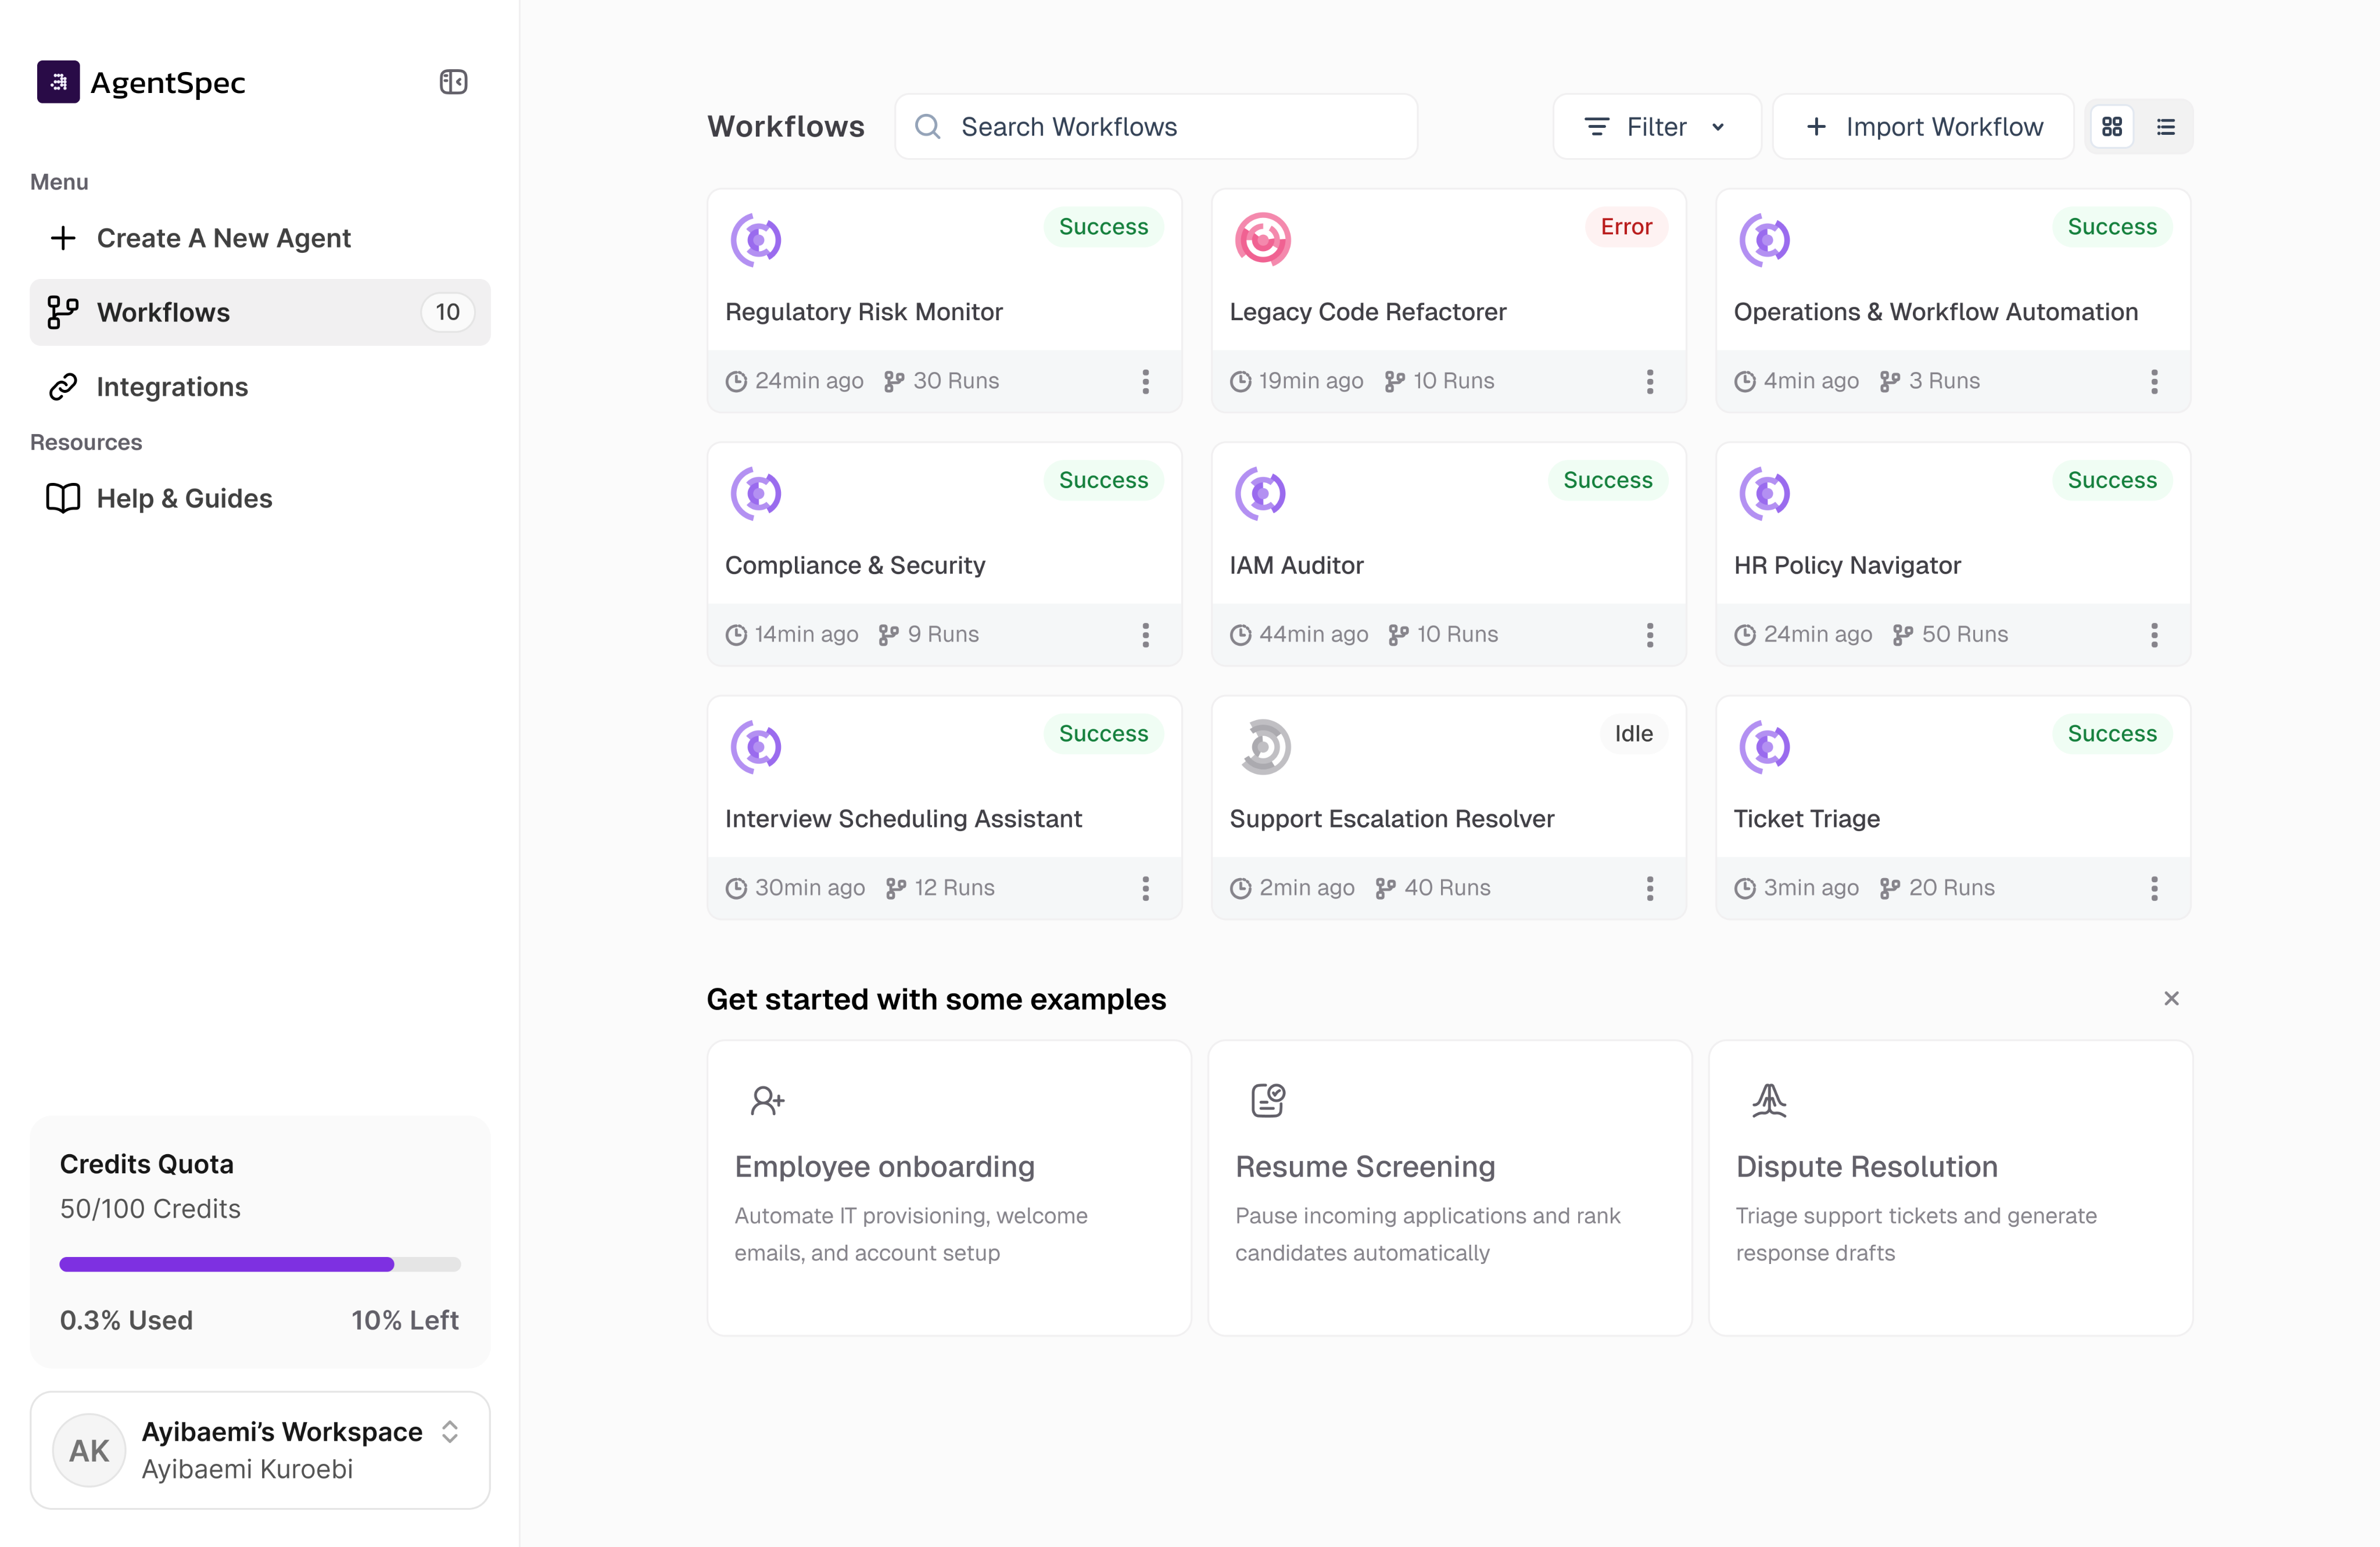
Task: Open options for HR Policy Navigator
Action: [x=2154, y=634]
